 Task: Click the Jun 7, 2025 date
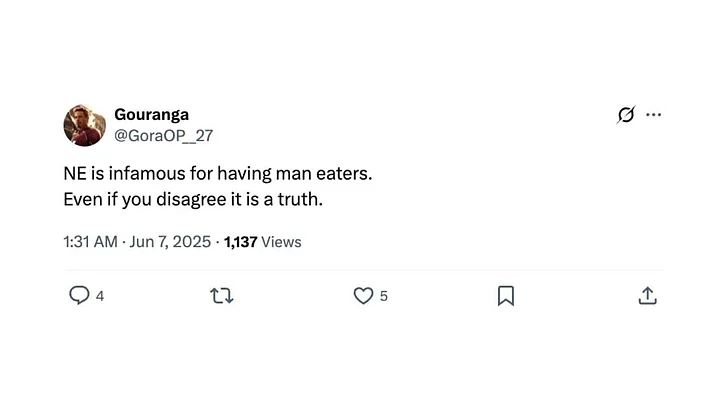tap(171, 242)
